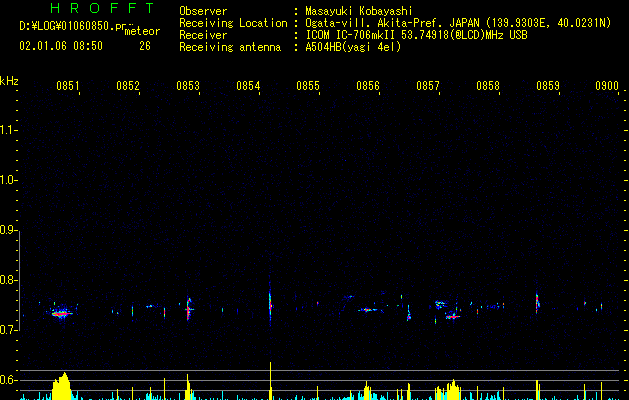Click the 1.1 kHz frequency label
Image resolution: width=629 pixels, height=400 pixels.
coord(8,130)
